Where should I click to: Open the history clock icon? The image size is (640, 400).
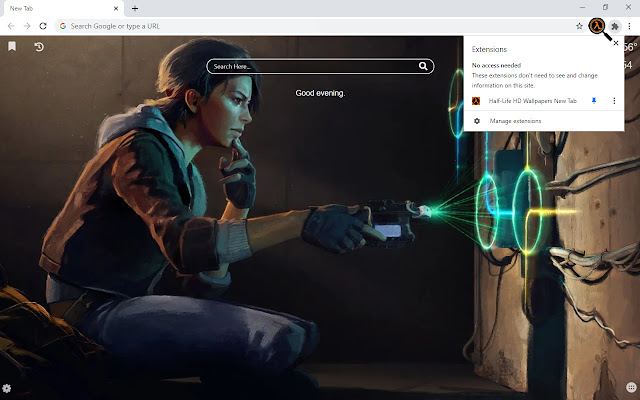click(x=39, y=47)
